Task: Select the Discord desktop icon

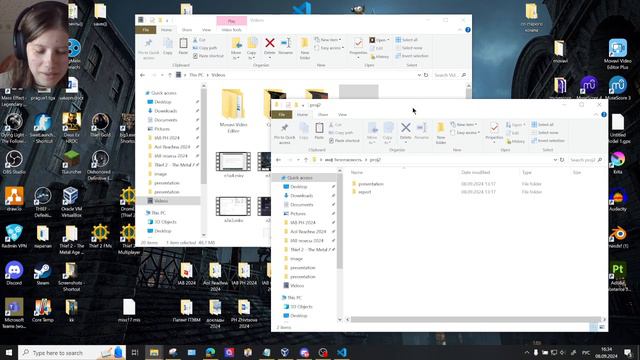Action: coord(14,273)
